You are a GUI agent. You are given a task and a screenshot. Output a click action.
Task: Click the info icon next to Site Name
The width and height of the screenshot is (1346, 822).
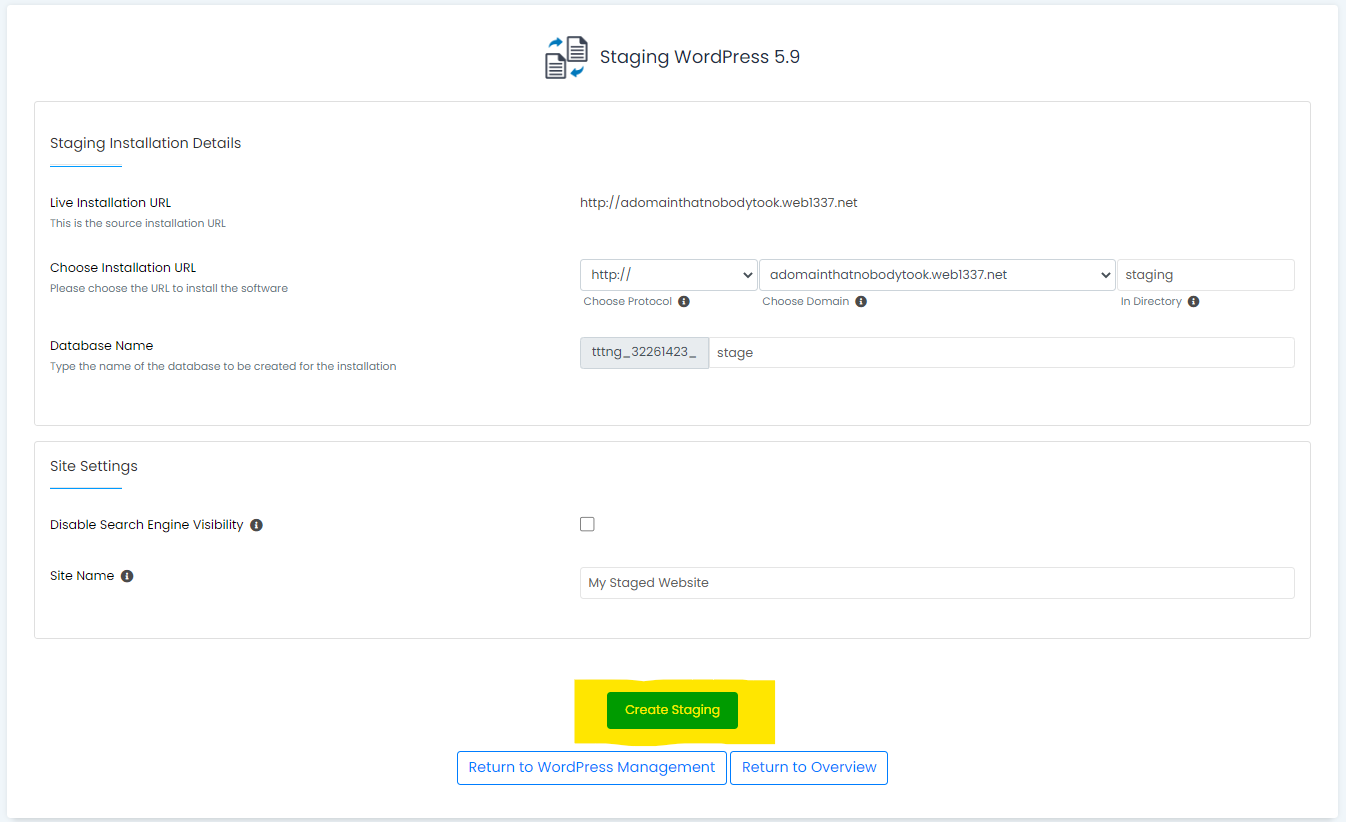127,576
